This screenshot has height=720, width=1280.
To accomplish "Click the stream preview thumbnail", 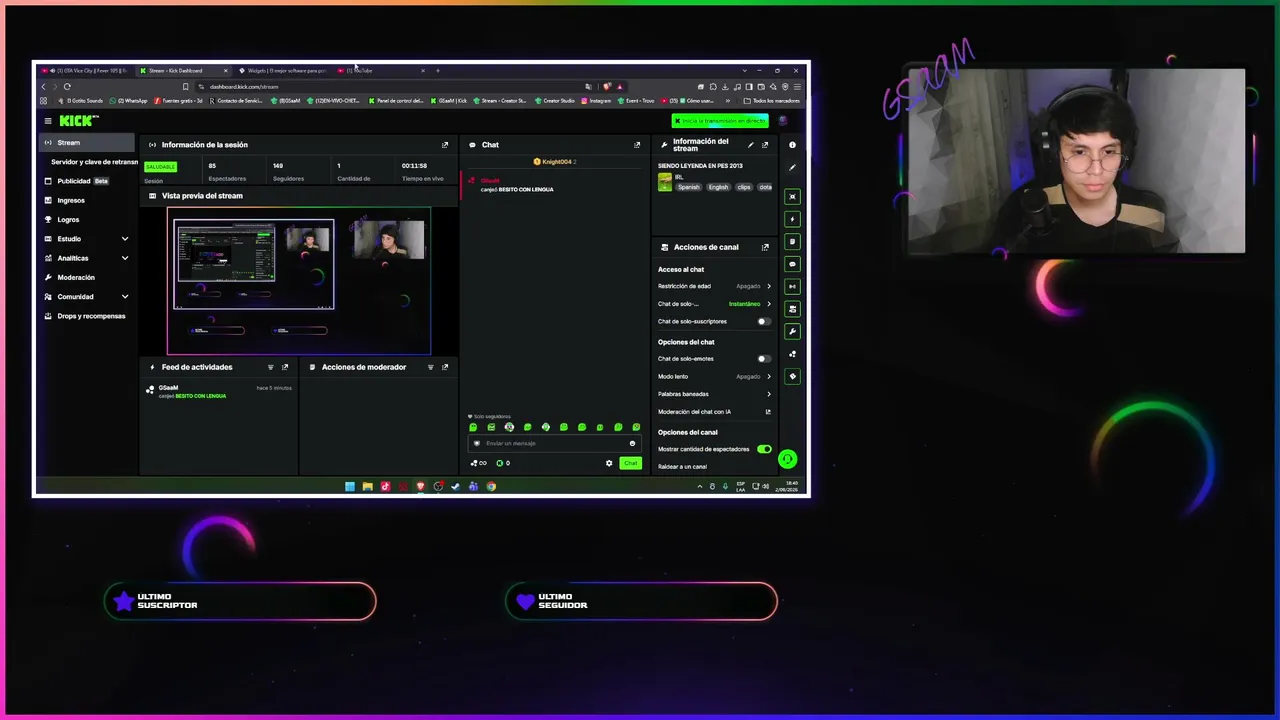I will point(299,281).
